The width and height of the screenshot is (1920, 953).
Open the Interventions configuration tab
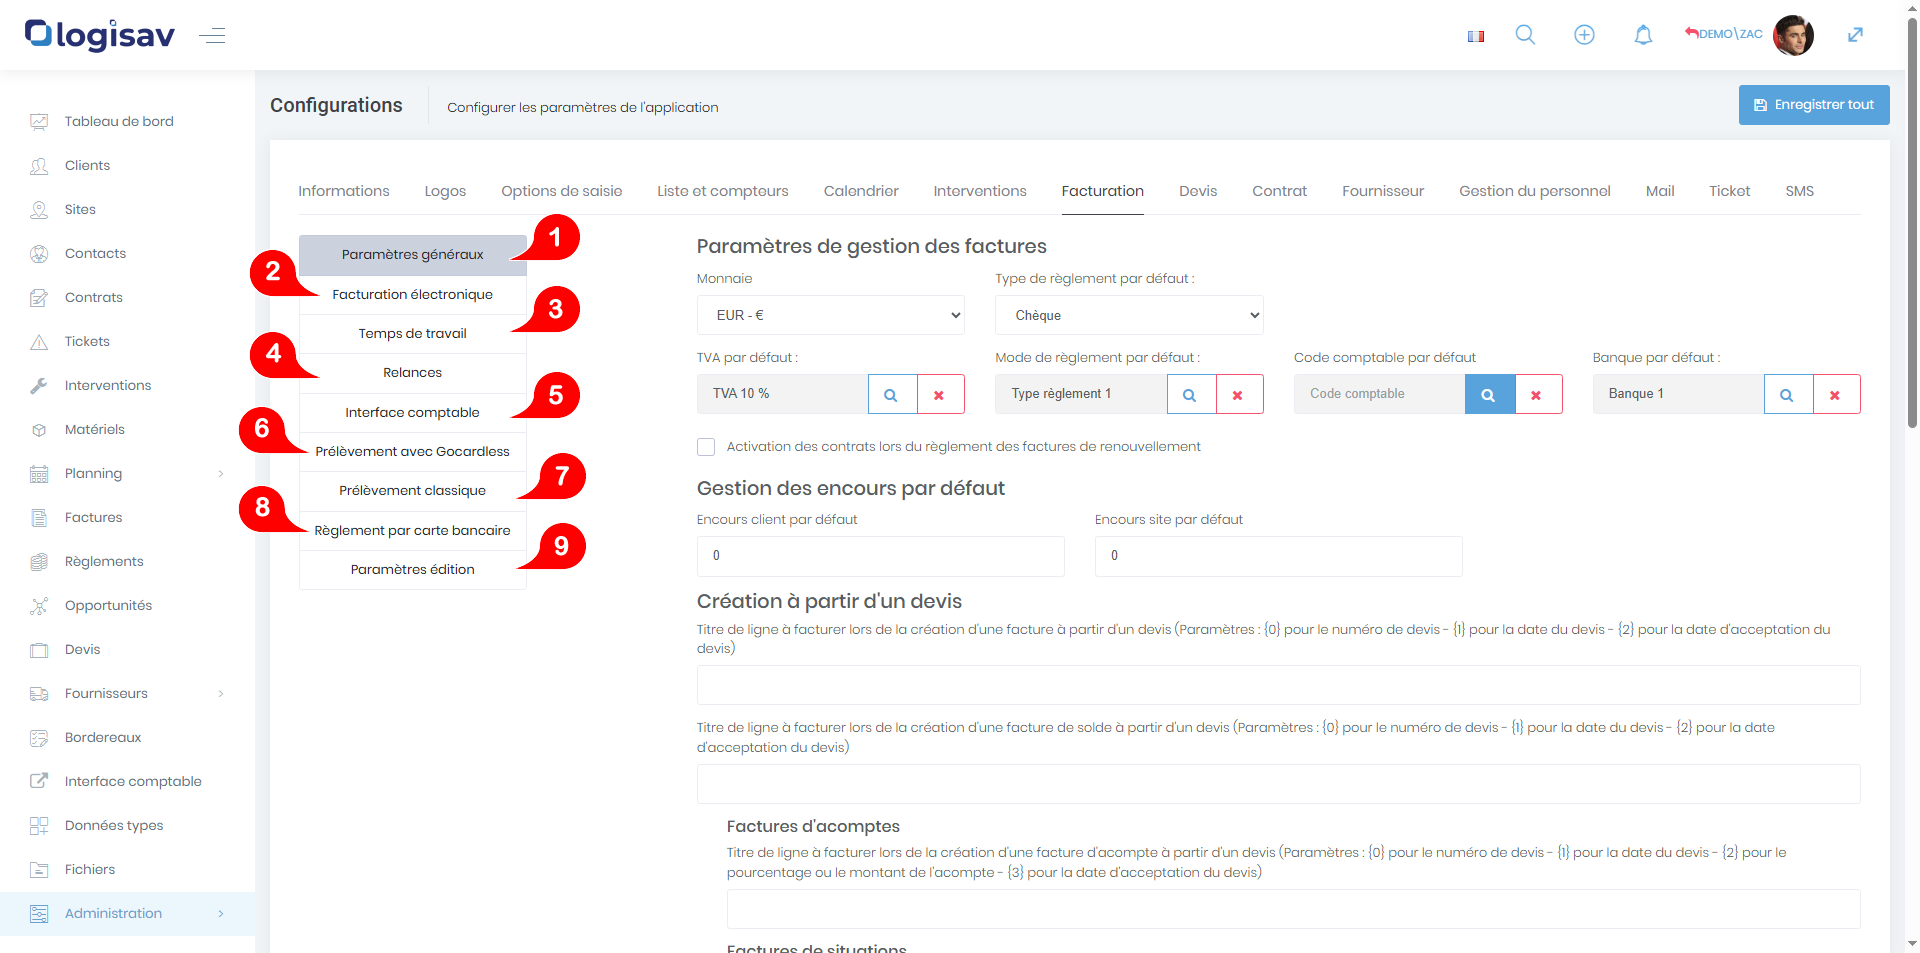[x=979, y=191]
